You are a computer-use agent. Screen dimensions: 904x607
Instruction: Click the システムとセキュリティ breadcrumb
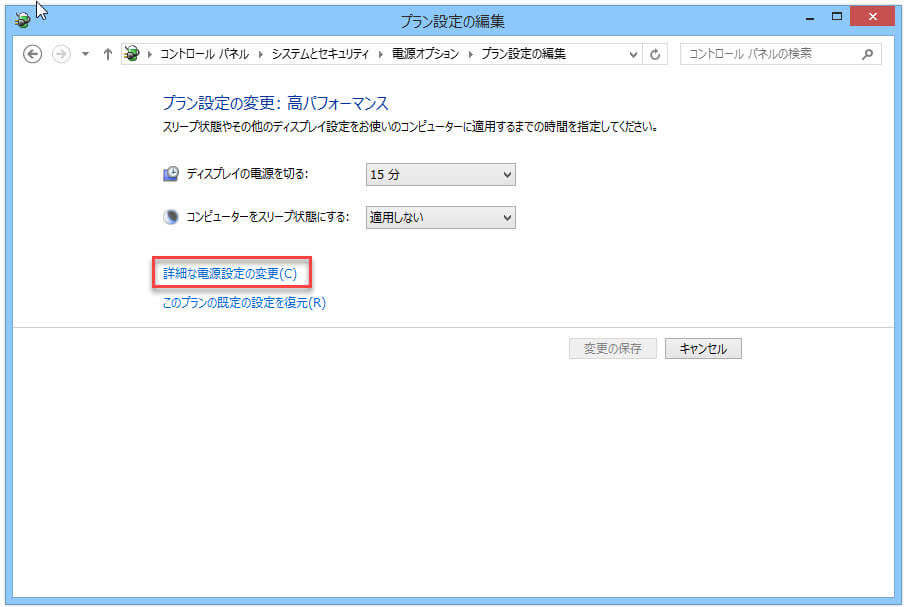coord(320,54)
